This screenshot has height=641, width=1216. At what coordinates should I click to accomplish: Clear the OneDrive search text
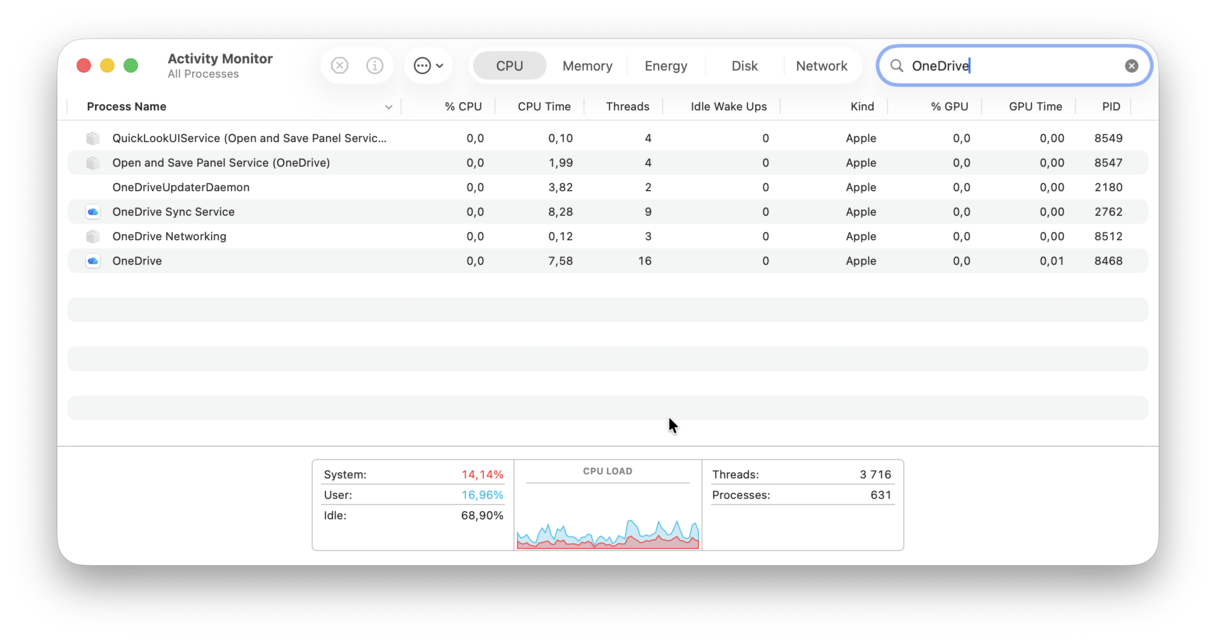pyautogui.click(x=1131, y=66)
